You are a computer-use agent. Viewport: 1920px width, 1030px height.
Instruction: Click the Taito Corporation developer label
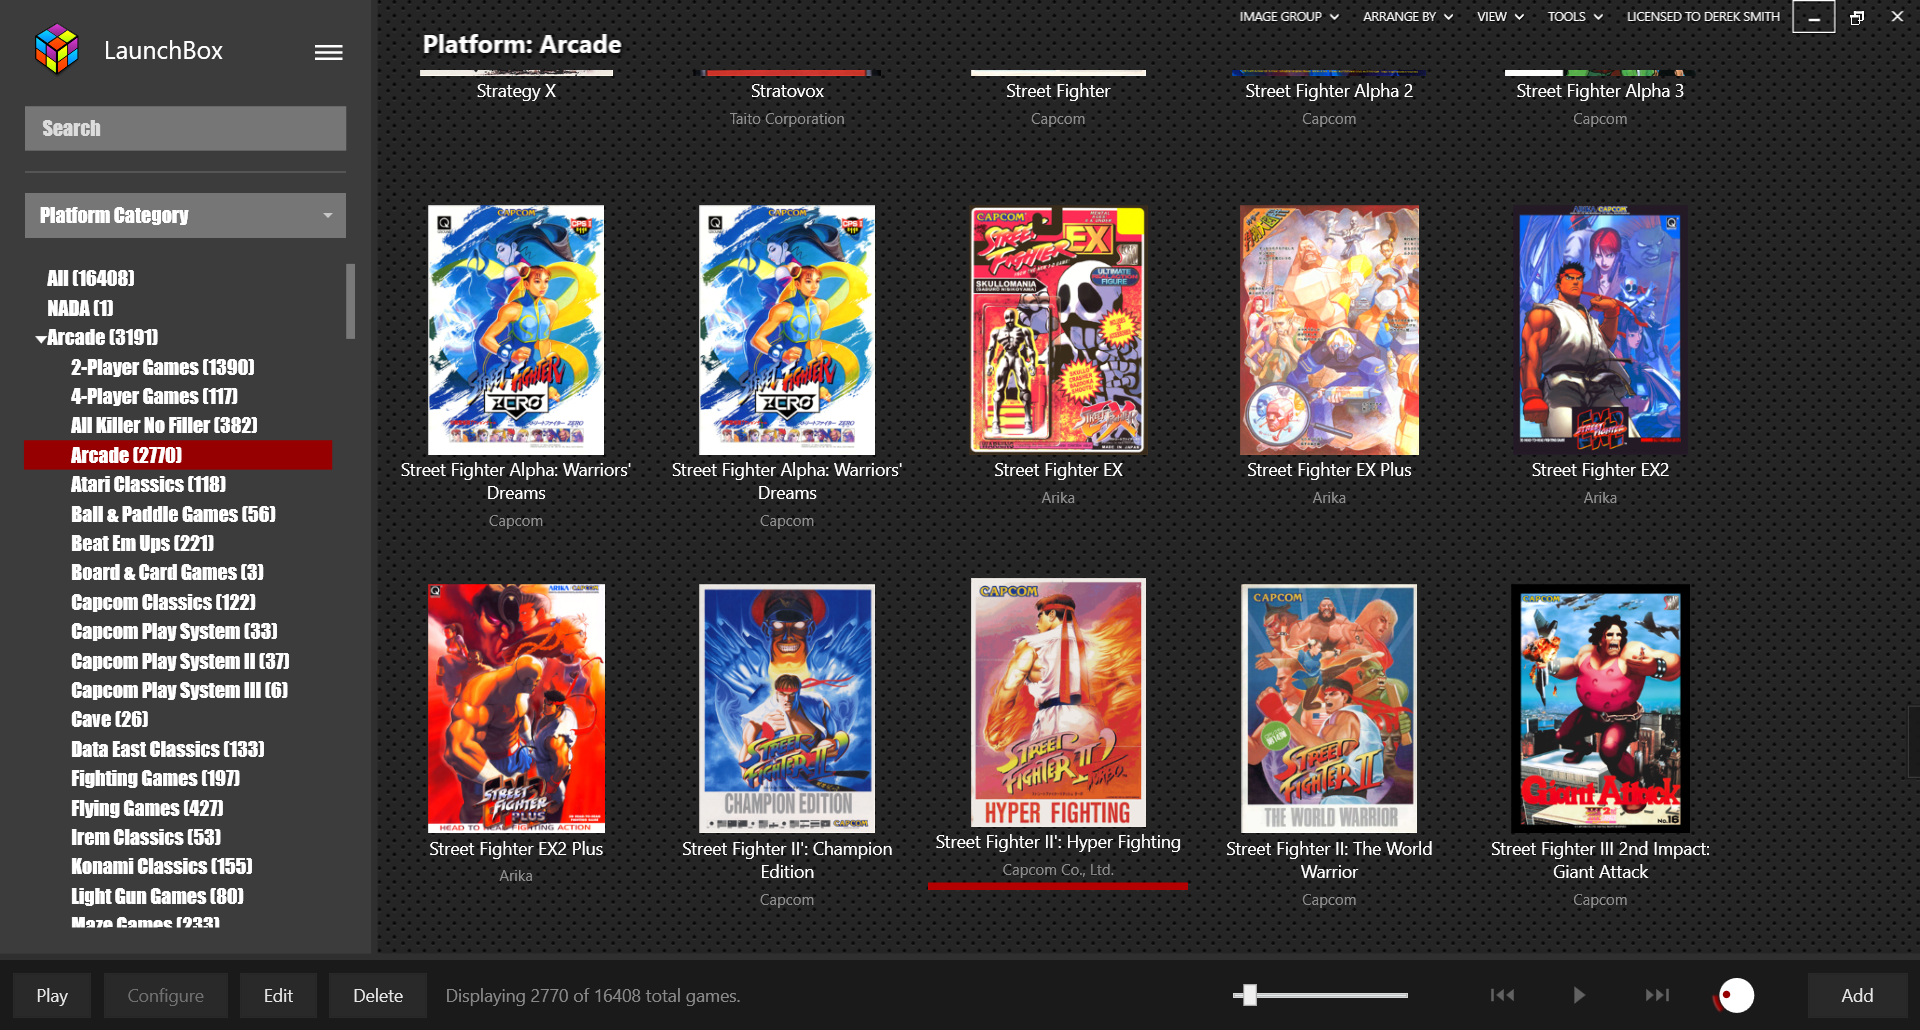(787, 119)
